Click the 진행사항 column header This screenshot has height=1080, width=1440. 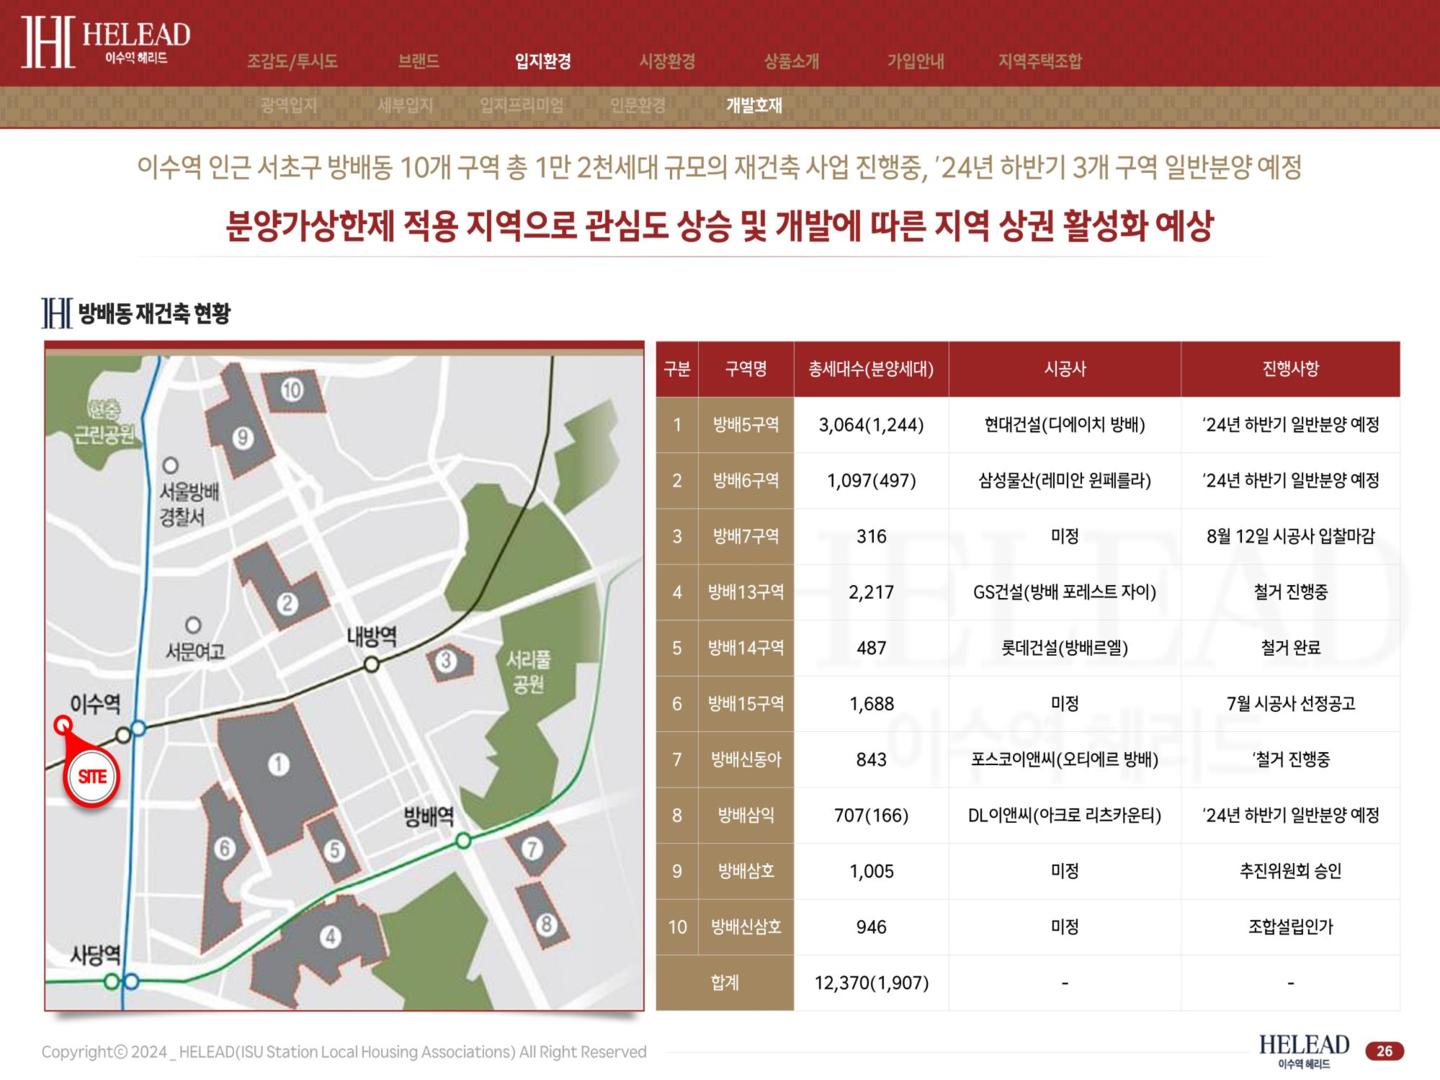click(x=1291, y=369)
